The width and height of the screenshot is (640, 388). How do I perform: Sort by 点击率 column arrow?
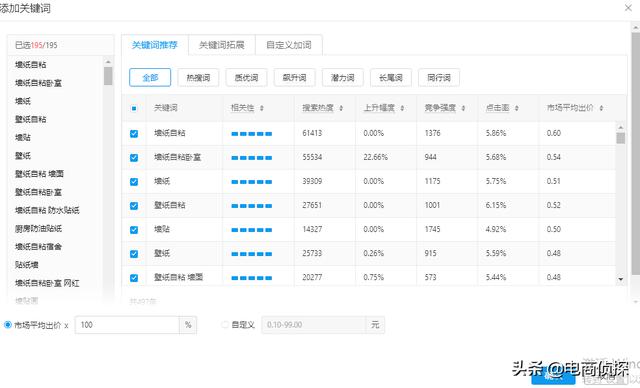pos(516,108)
